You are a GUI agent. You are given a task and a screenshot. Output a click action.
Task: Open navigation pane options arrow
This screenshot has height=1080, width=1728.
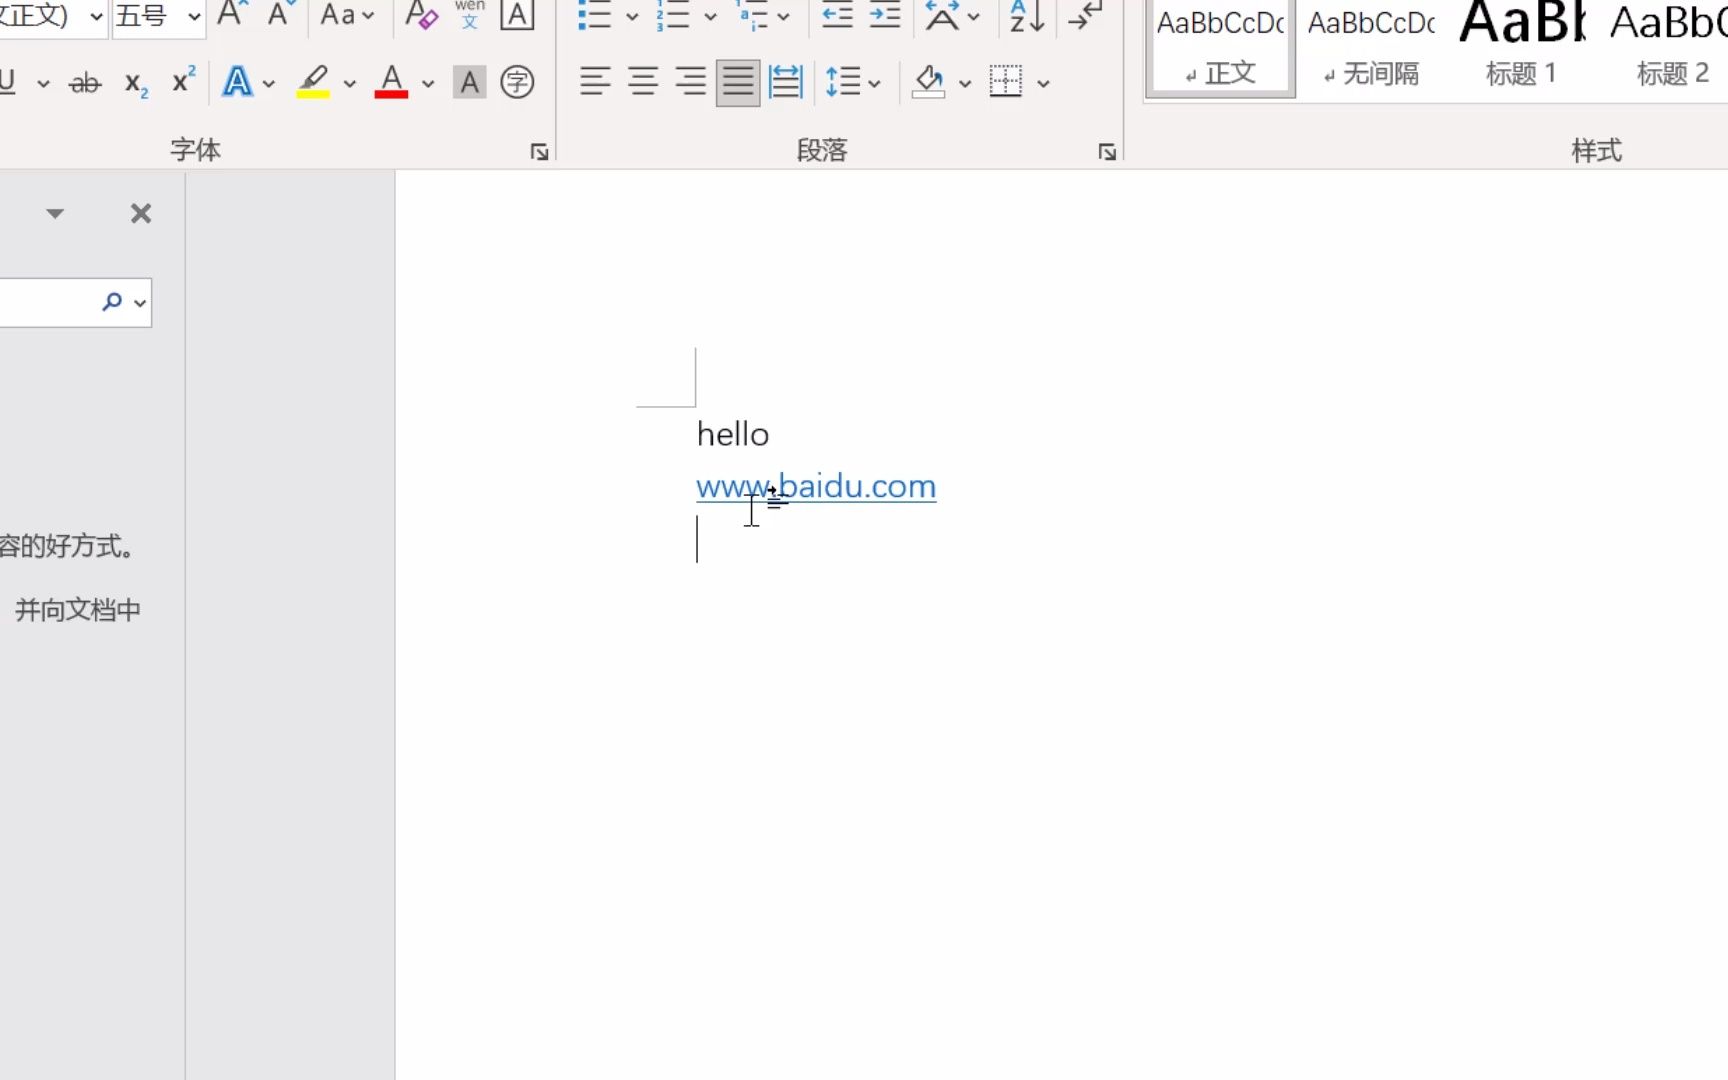[x=55, y=213]
